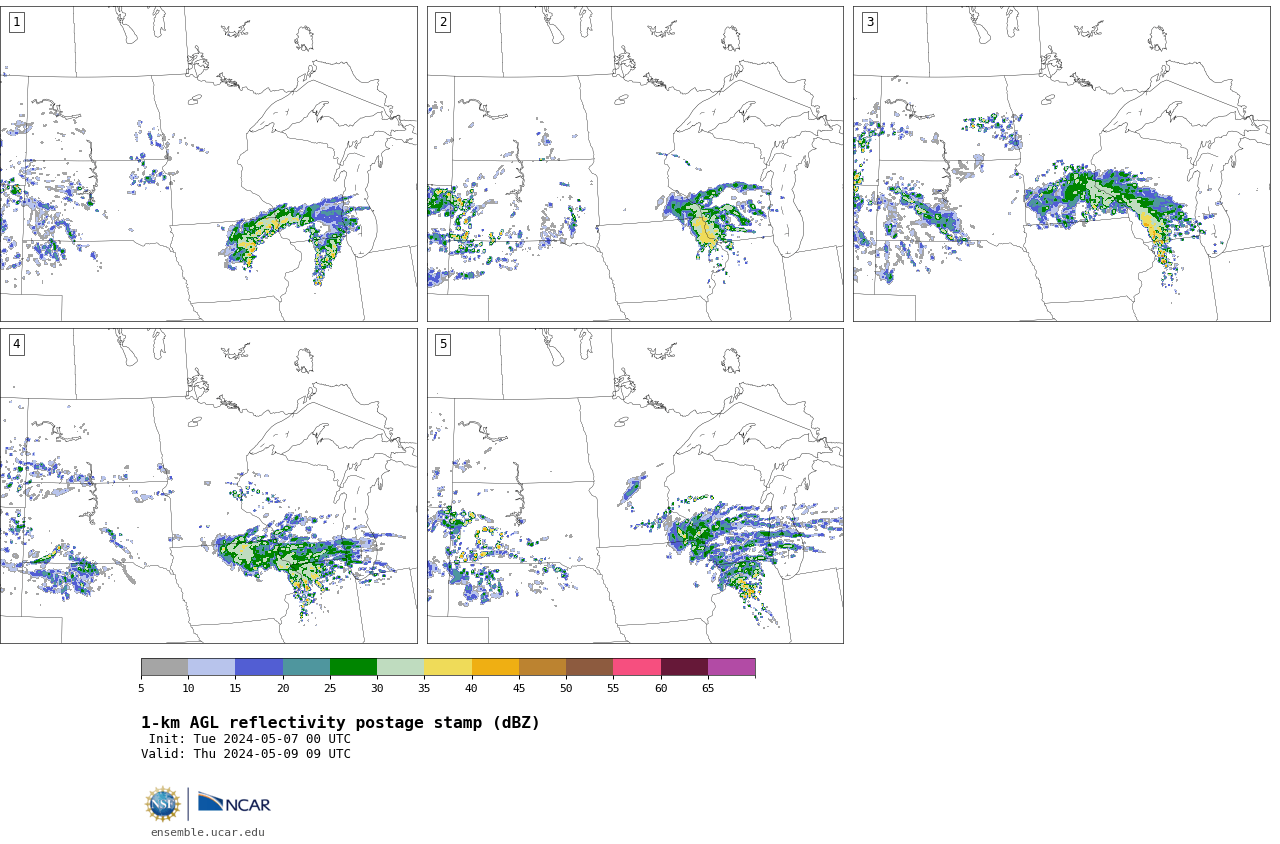Click the number label of panel 4
1280x844 pixels.
[16, 344]
